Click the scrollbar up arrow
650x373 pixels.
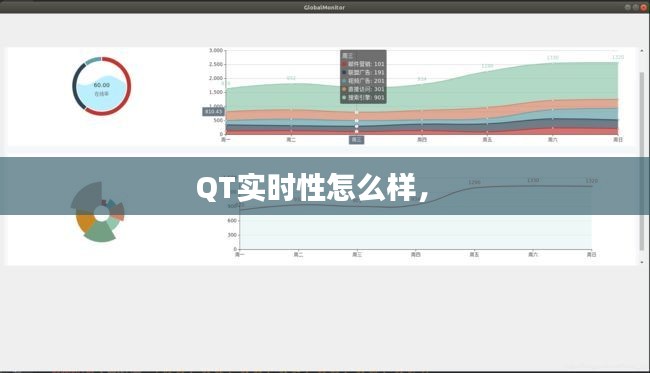(642, 51)
